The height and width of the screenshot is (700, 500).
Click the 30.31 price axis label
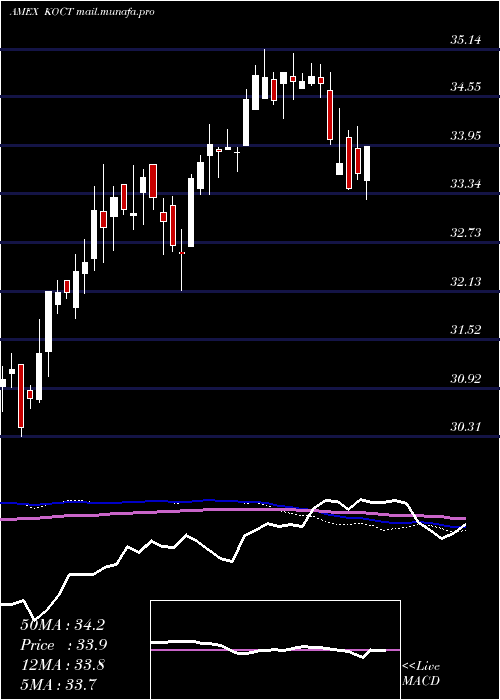click(x=466, y=427)
